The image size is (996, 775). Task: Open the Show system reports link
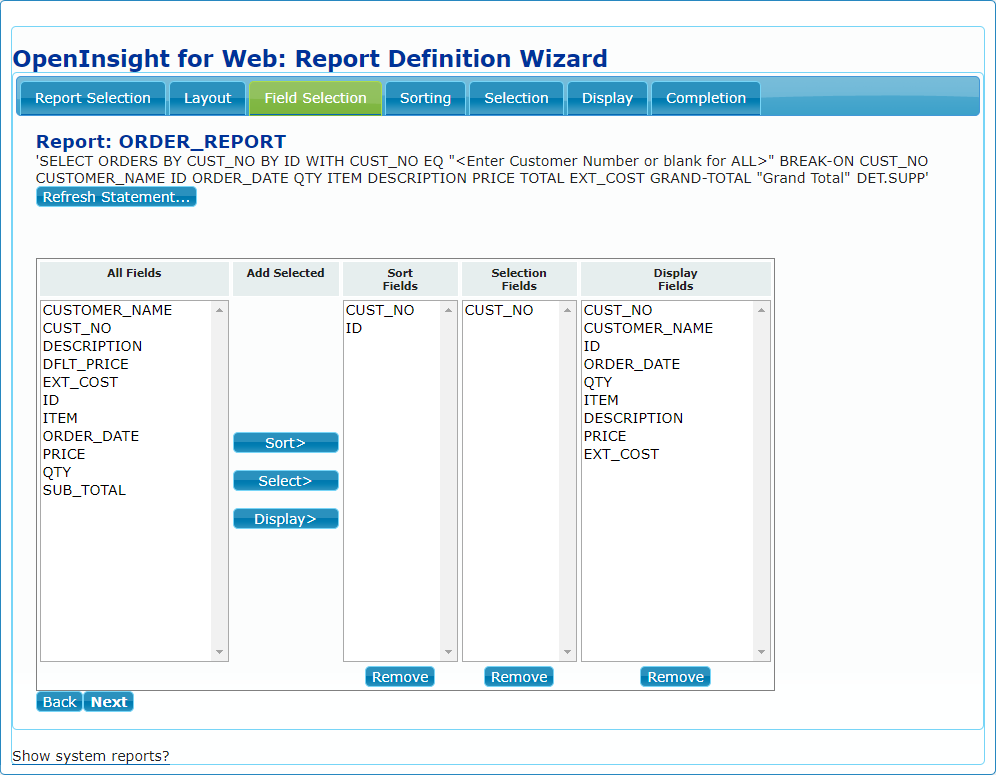click(x=91, y=756)
